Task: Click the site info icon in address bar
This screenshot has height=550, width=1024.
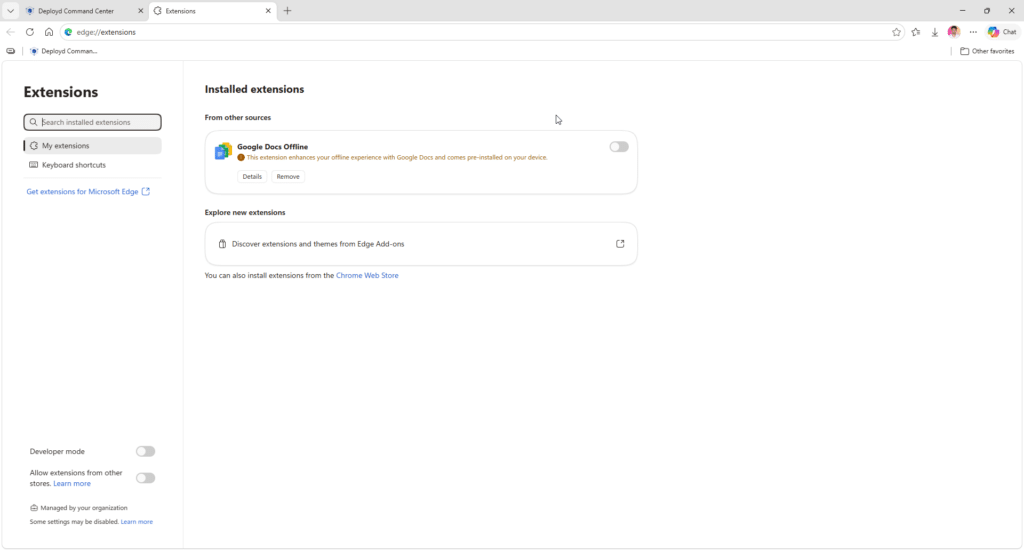Action: pyautogui.click(x=69, y=32)
